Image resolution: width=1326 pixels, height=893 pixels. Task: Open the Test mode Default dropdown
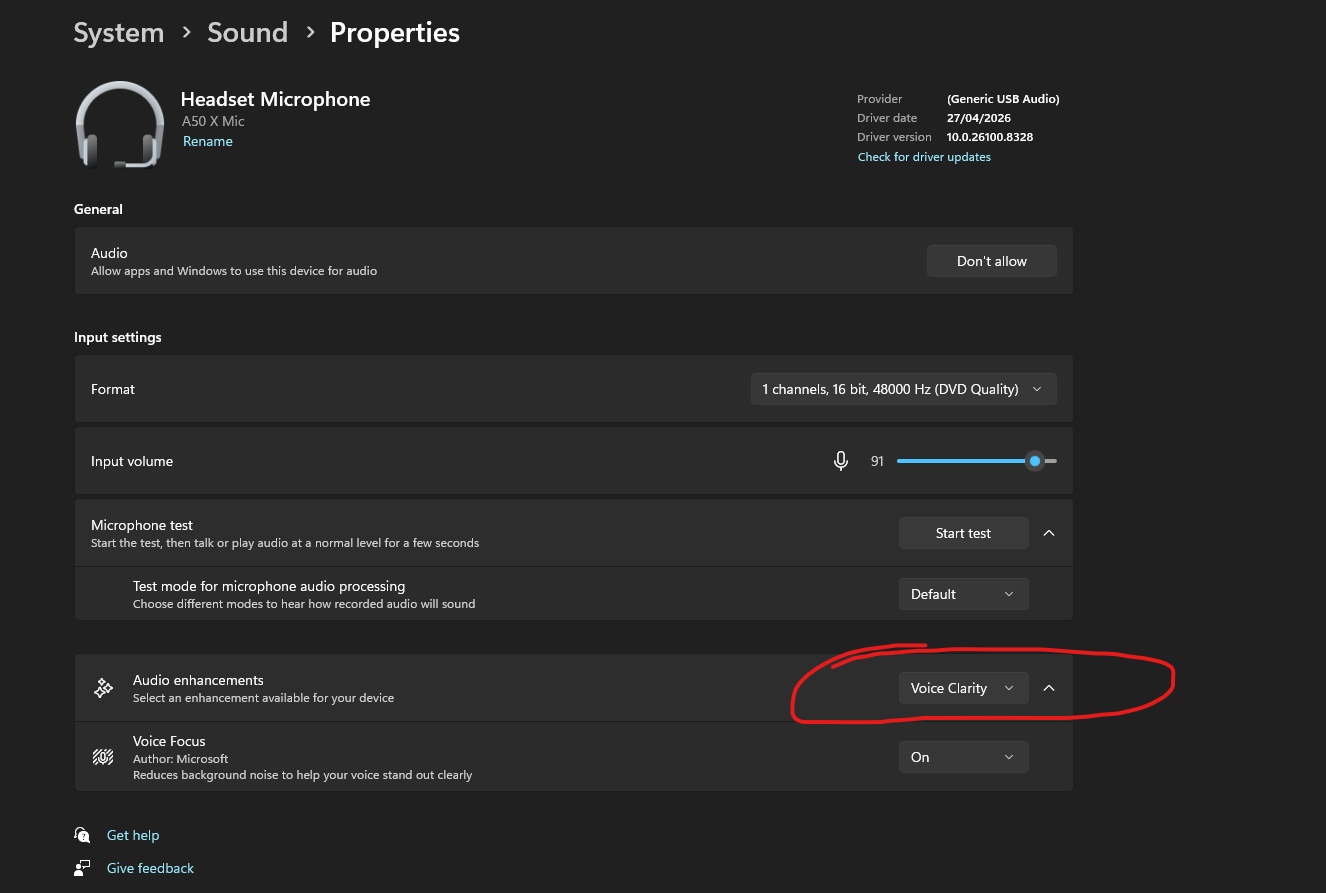(963, 594)
